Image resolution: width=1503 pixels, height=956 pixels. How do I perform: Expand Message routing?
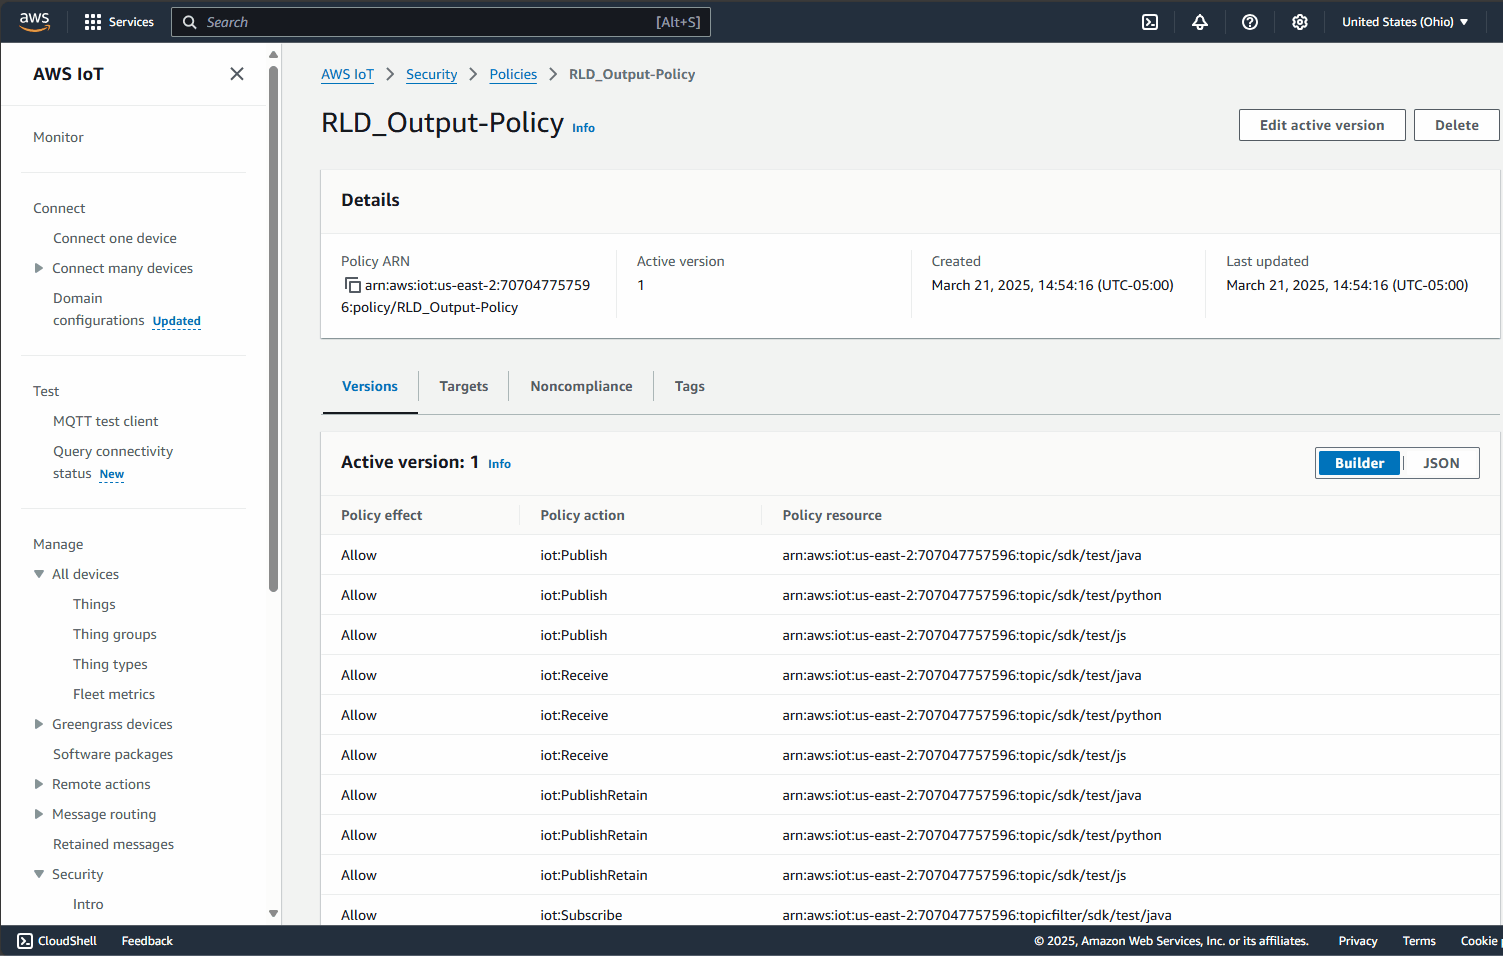[x=39, y=814]
